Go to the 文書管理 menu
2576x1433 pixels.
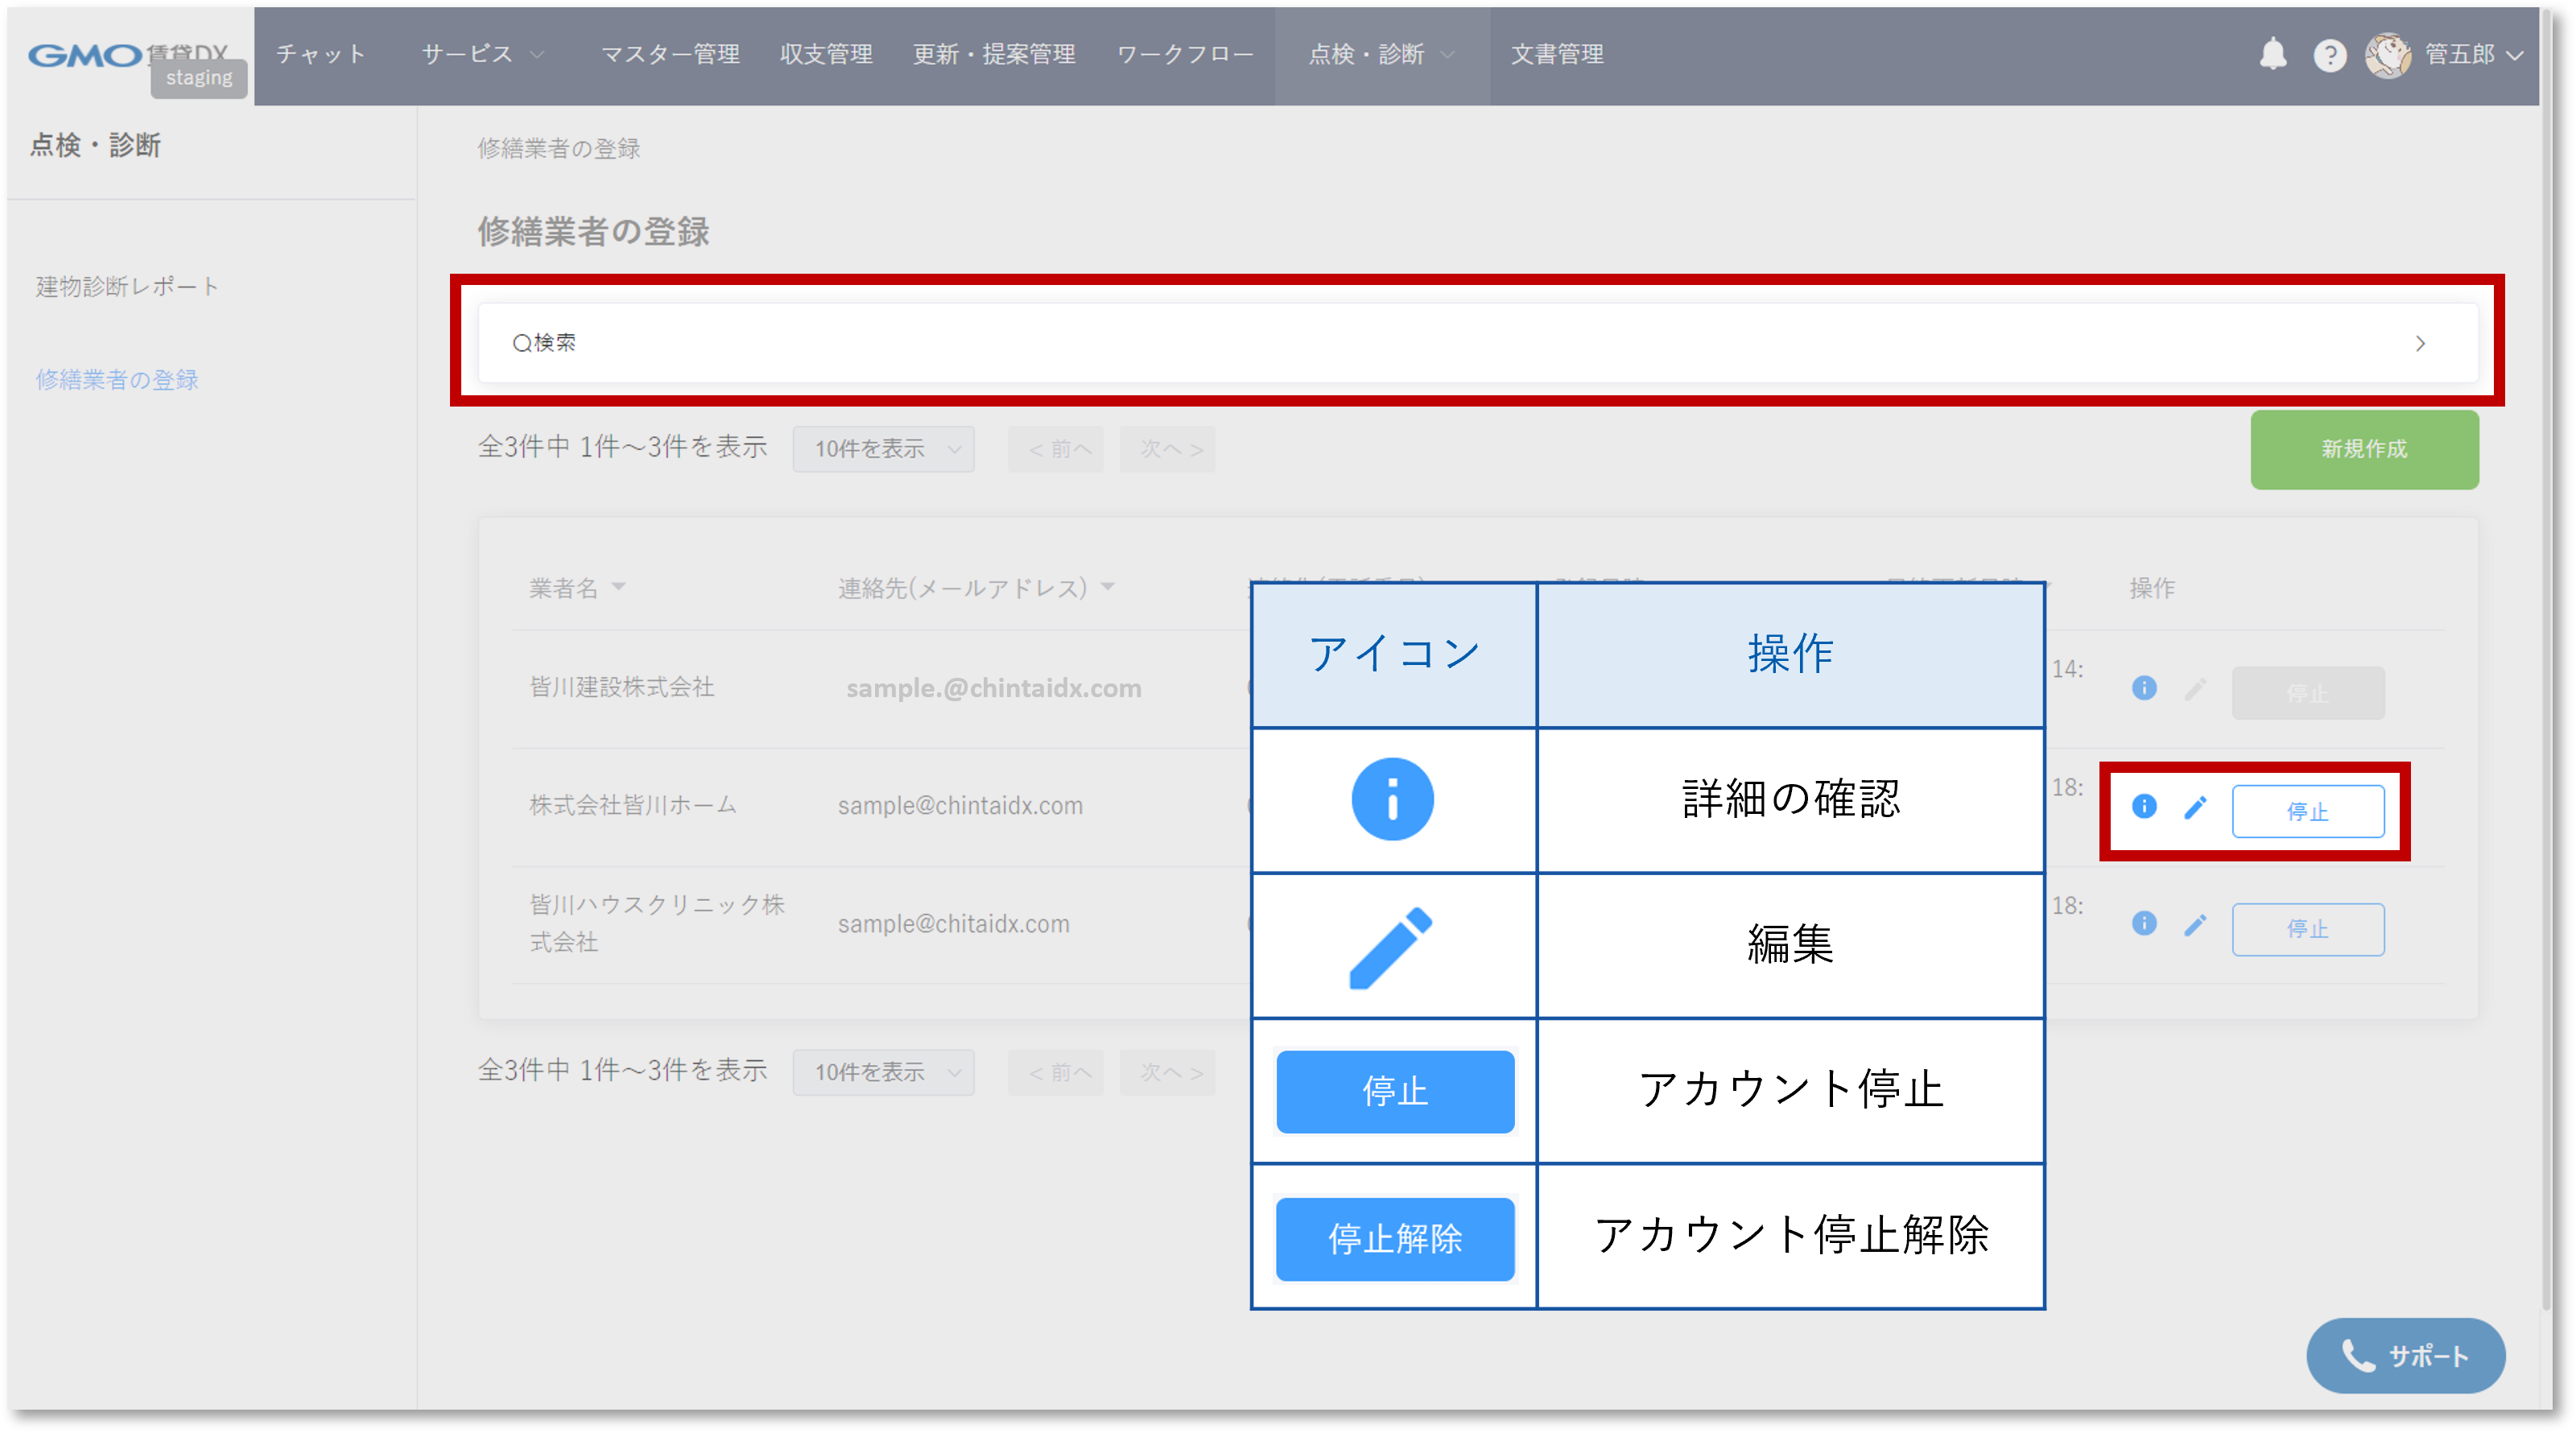[1556, 54]
